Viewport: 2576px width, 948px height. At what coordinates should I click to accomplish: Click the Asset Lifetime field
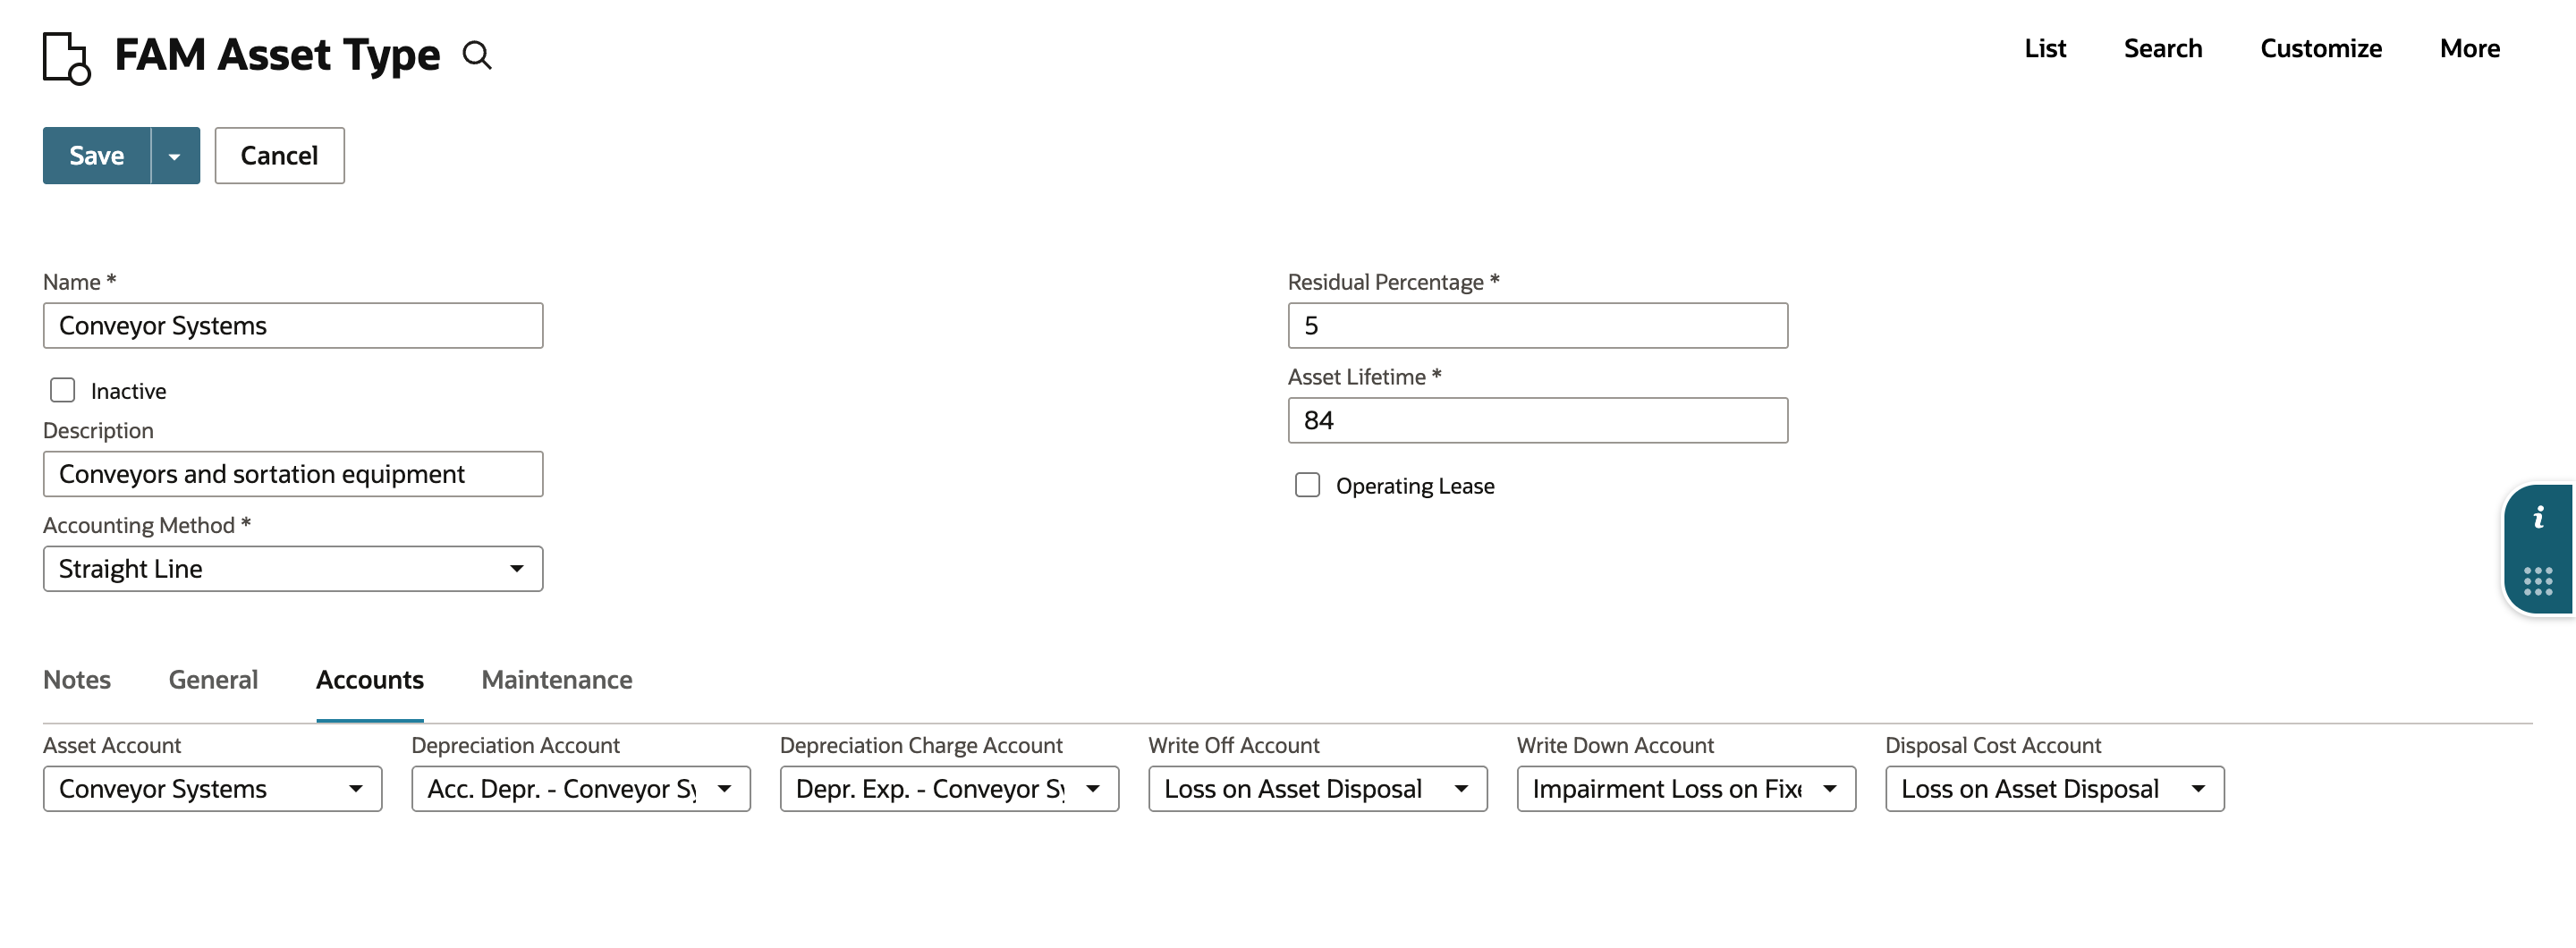[x=1538, y=421]
